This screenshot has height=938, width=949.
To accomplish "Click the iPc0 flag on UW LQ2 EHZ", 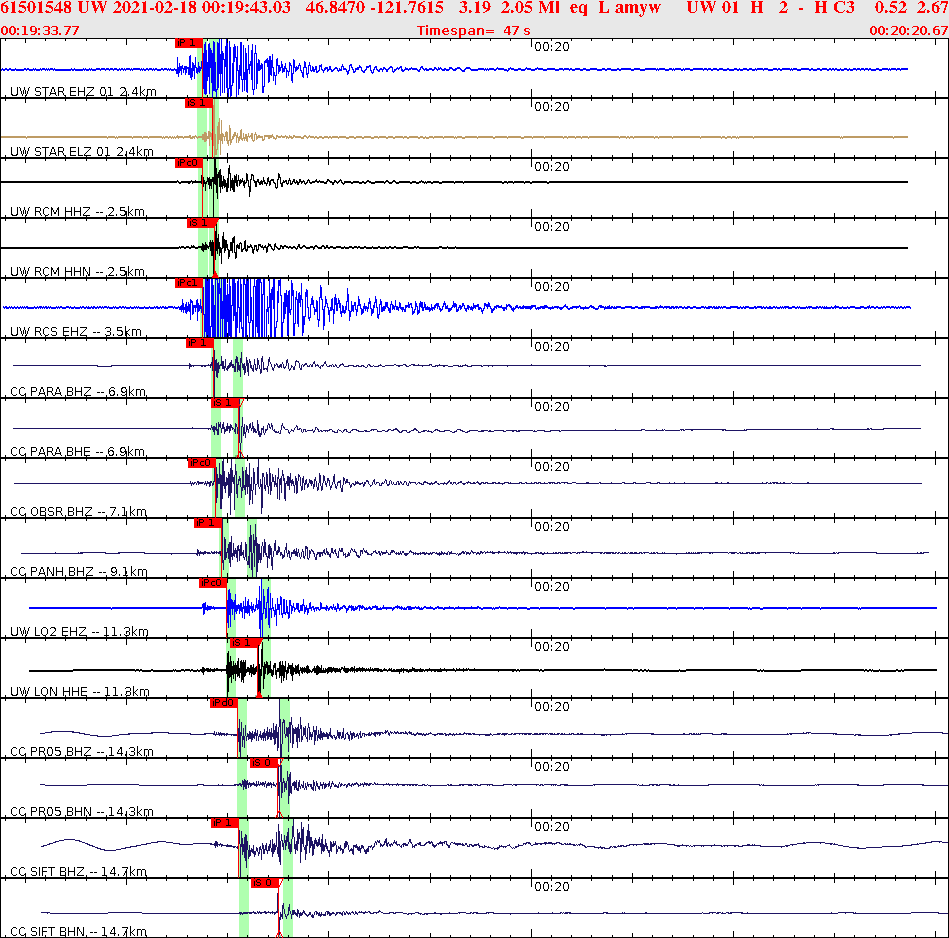I will pyautogui.click(x=212, y=583).
